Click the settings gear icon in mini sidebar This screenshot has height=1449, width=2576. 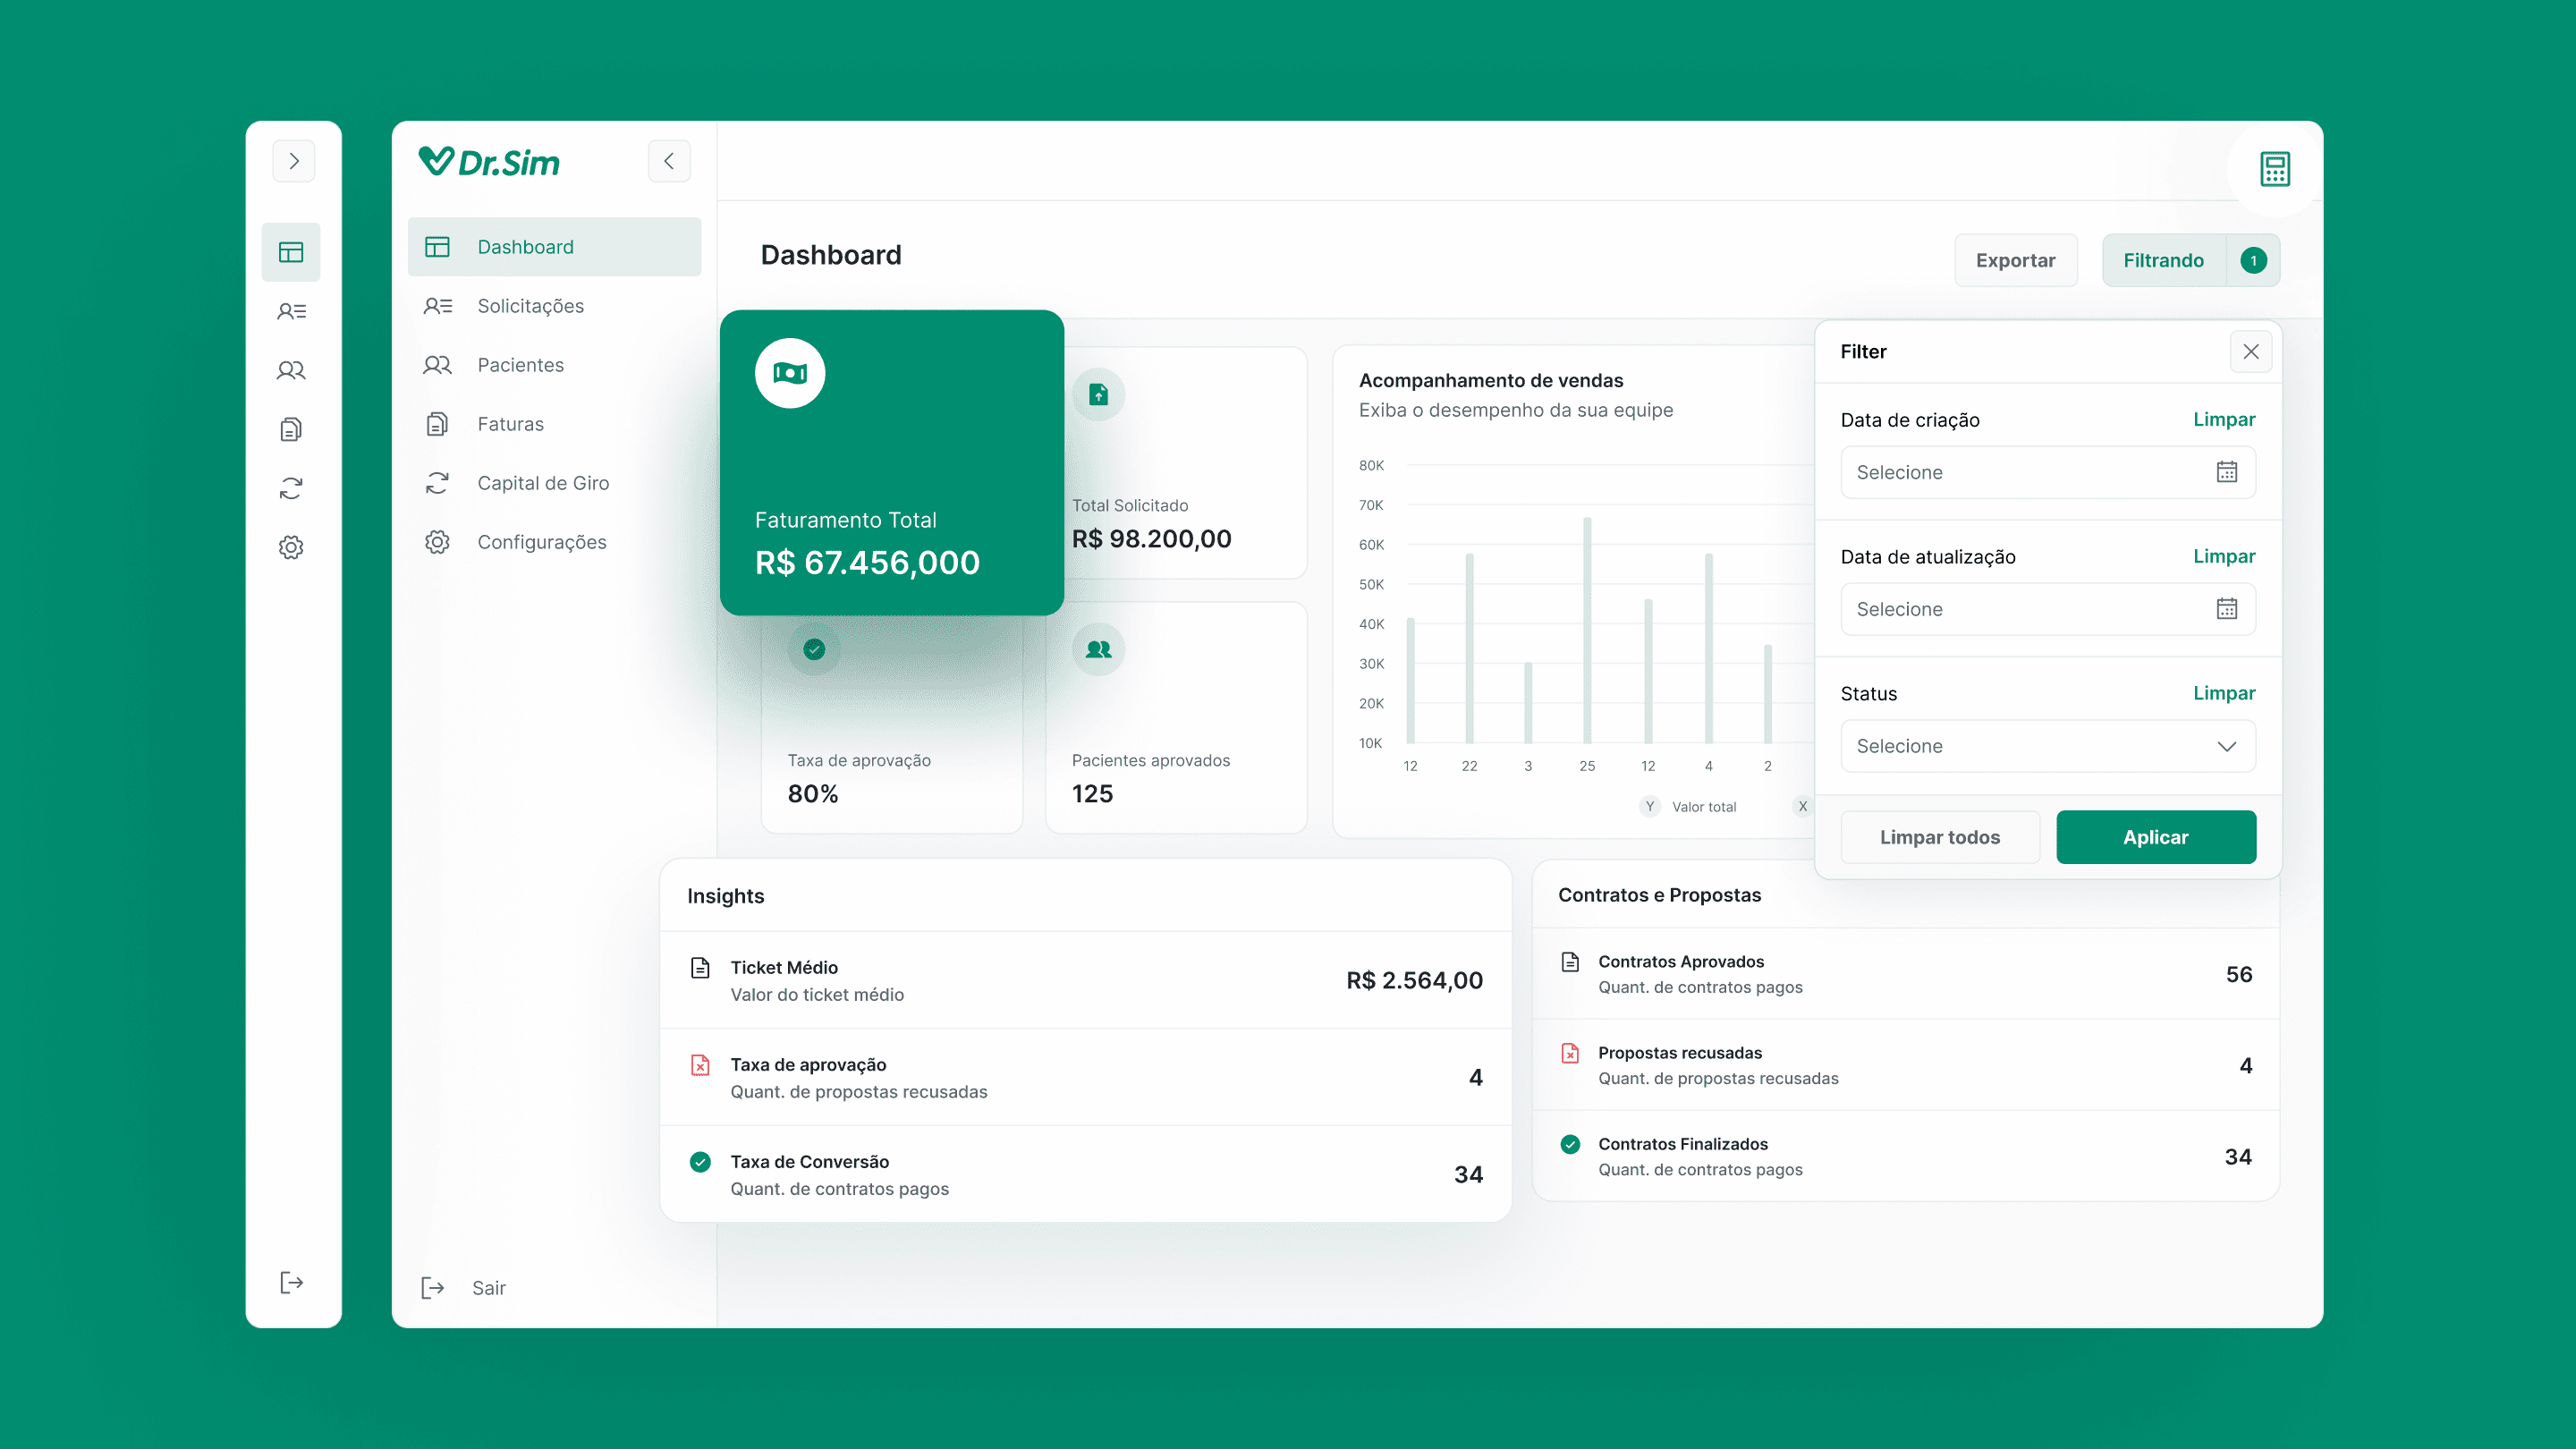click(291, 547)
